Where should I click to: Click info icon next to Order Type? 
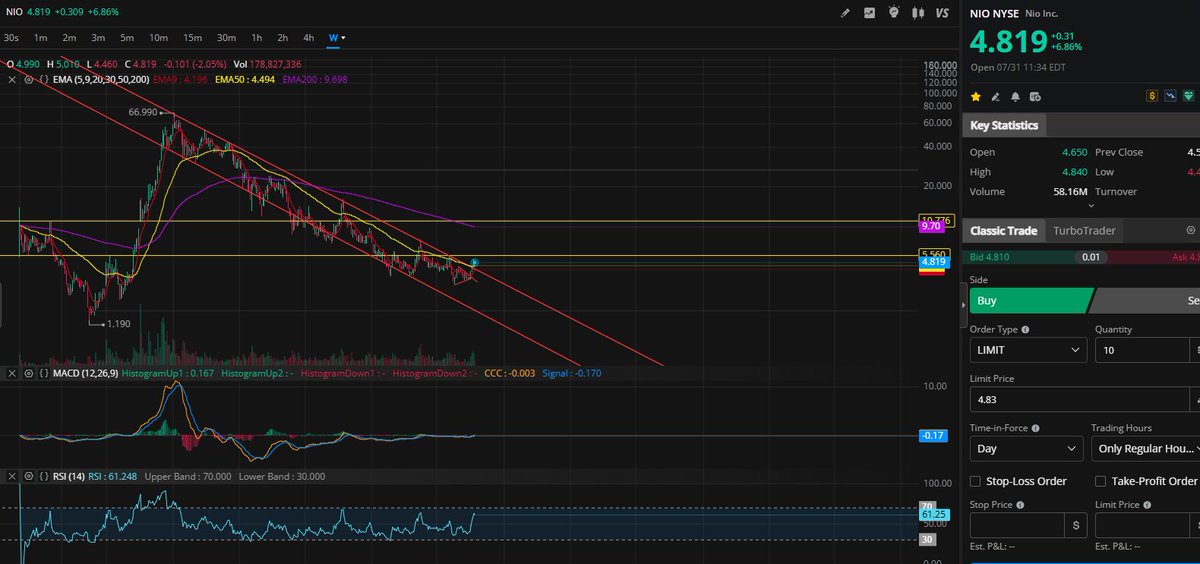click(1024, 329)
